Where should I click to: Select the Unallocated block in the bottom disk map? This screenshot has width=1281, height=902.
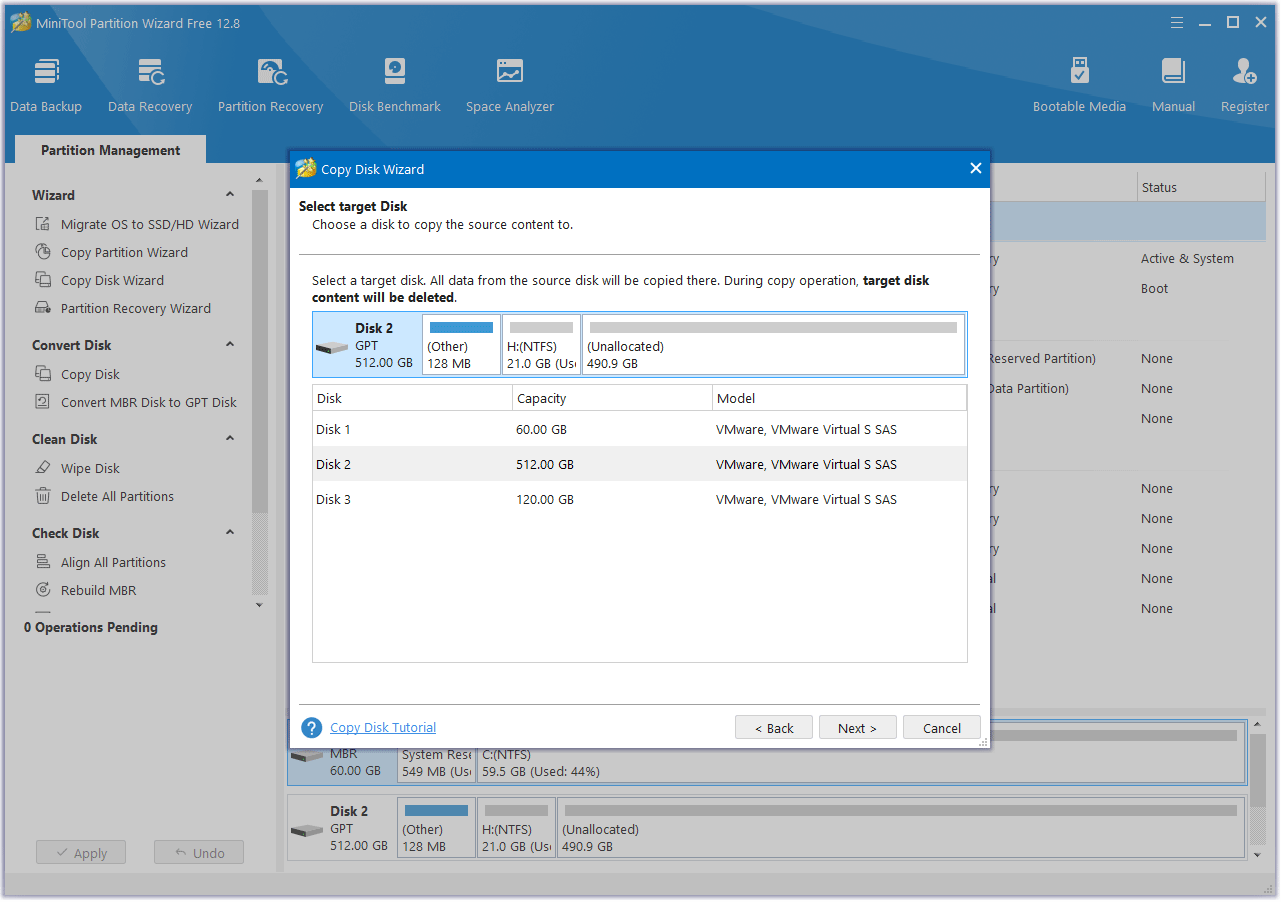tap(900, 827)
